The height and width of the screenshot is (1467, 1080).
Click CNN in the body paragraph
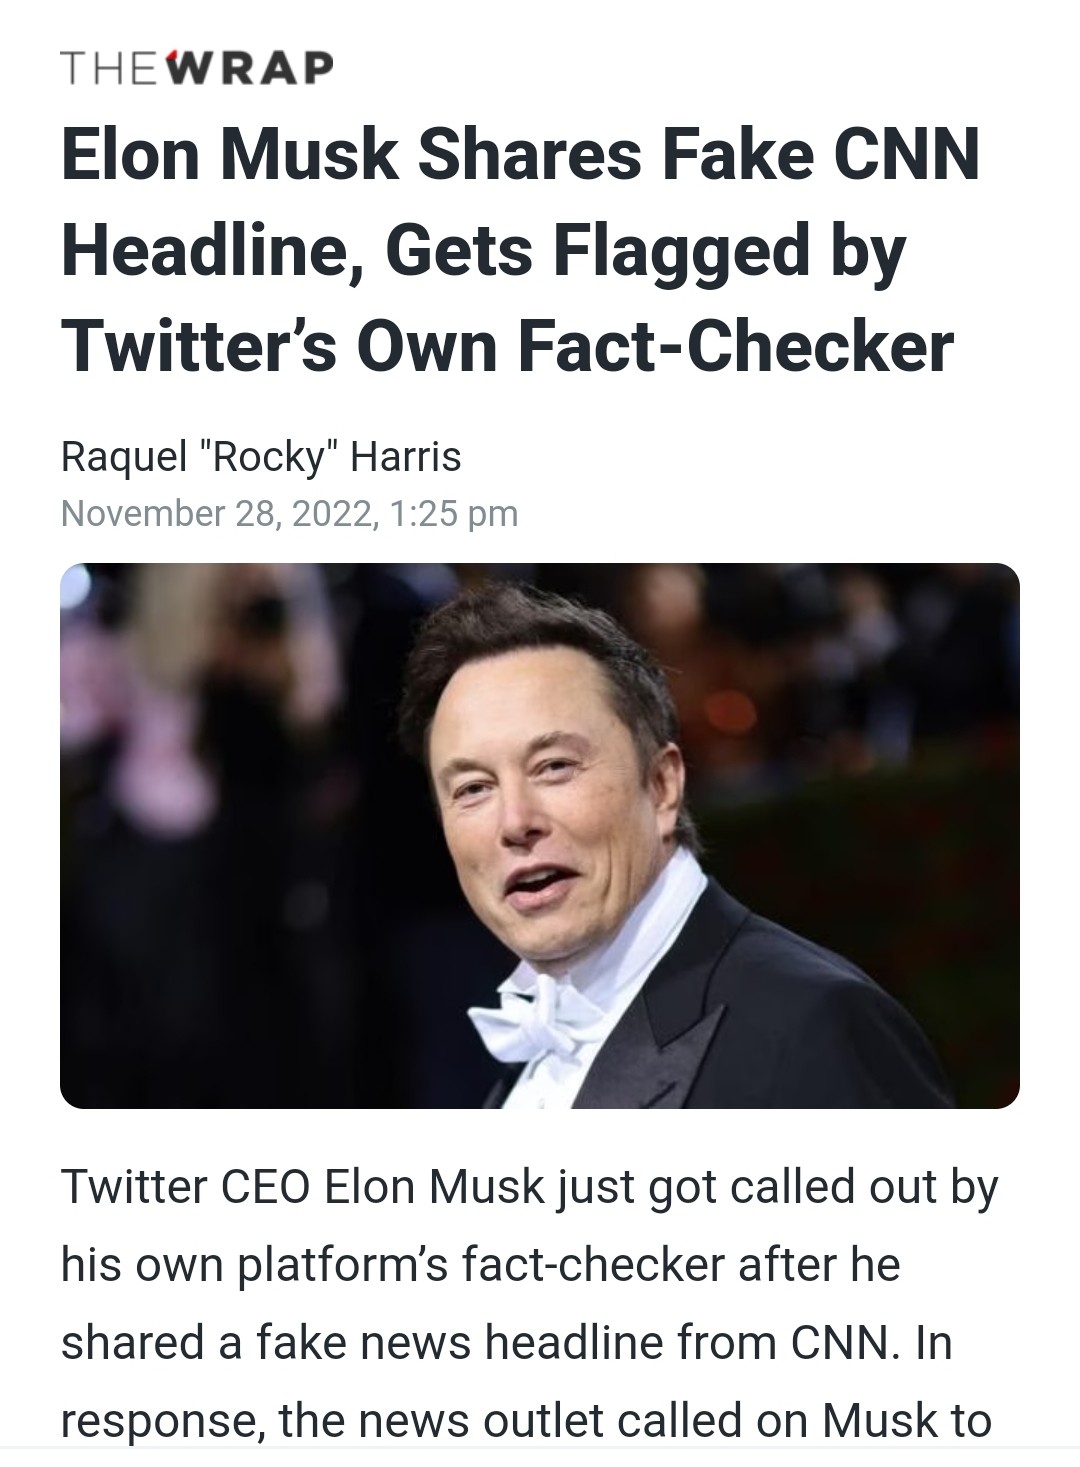(x=838, y=1343)
